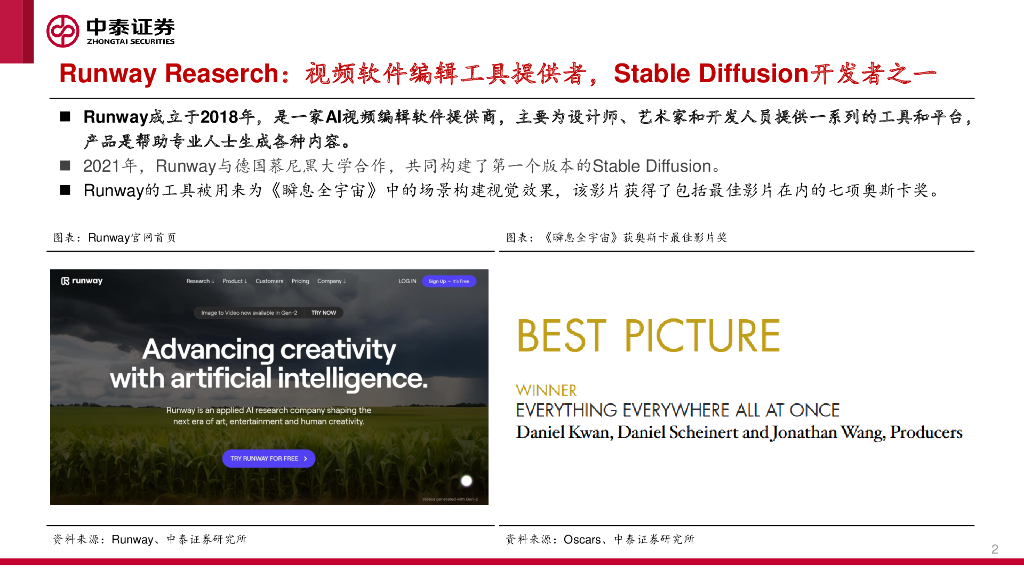Click the ZHONGTAI SECURITIES wordmark text

click(131, 41)
